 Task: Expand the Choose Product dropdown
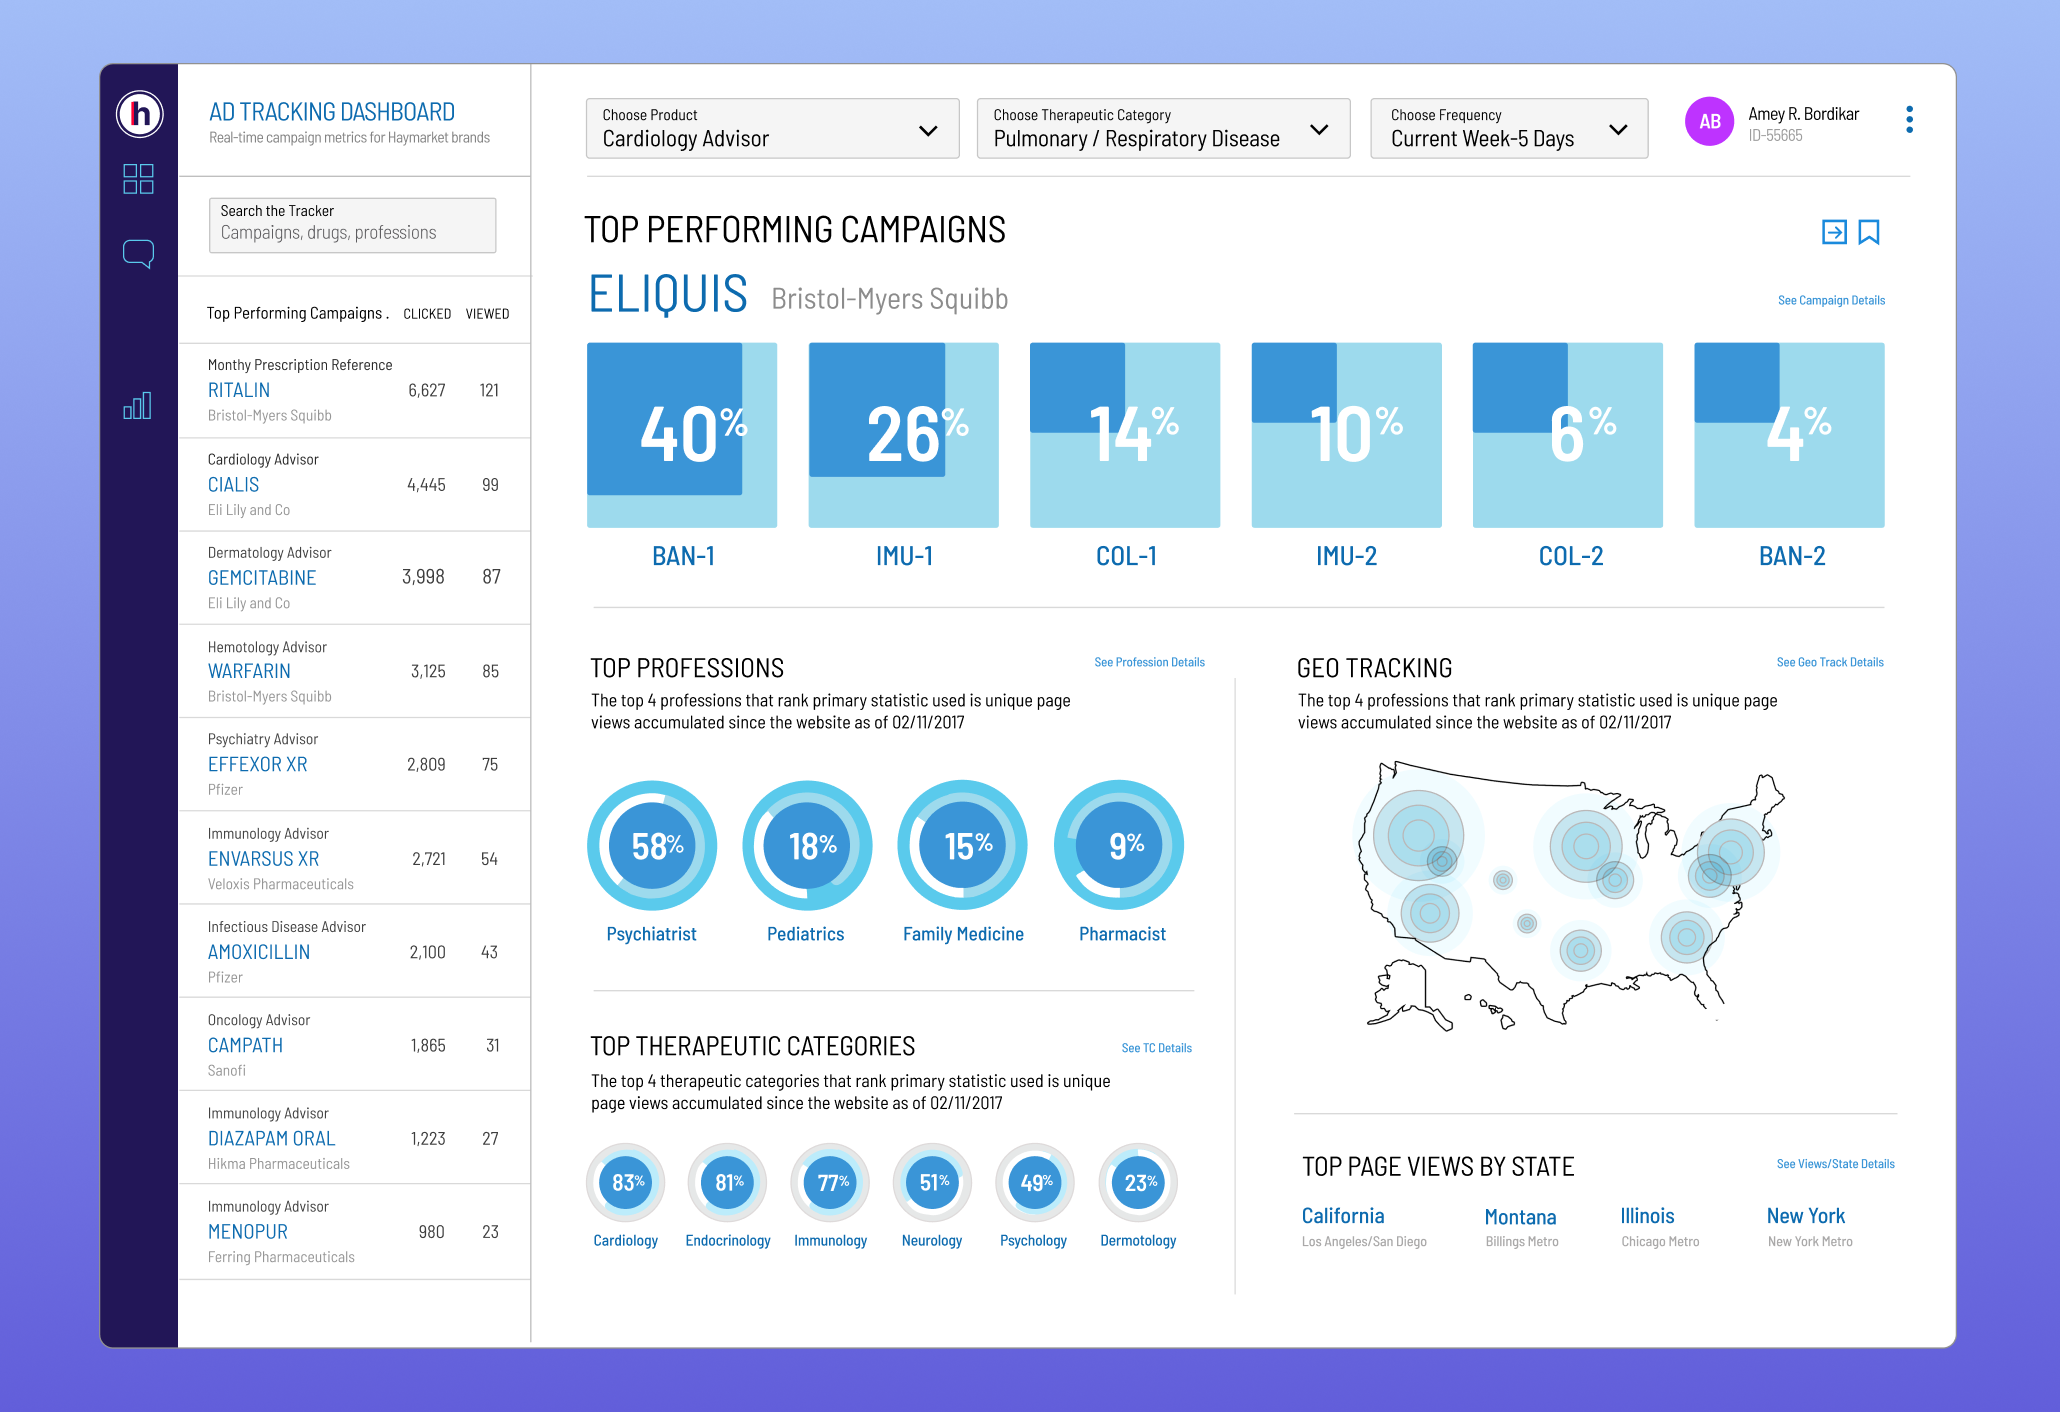point(772,128)
